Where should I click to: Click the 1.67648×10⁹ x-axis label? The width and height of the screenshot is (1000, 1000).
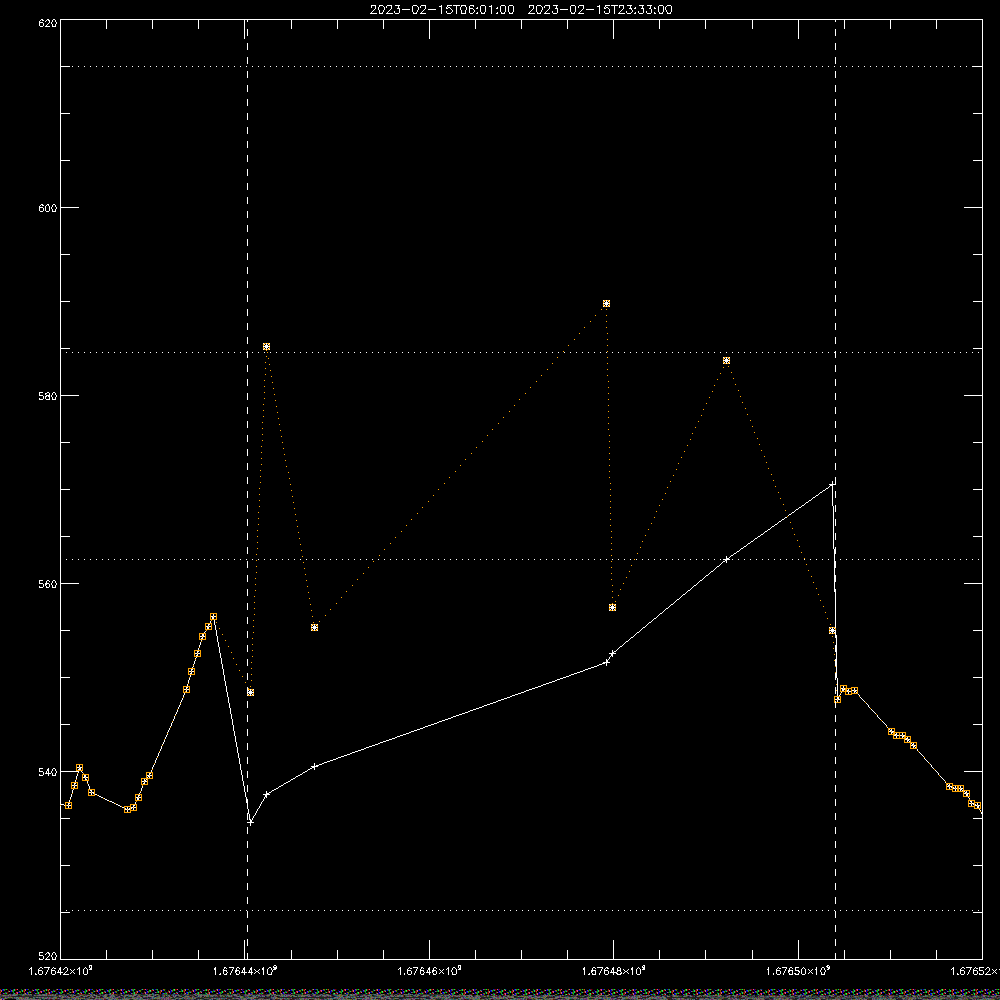click(x=614, y=971)
